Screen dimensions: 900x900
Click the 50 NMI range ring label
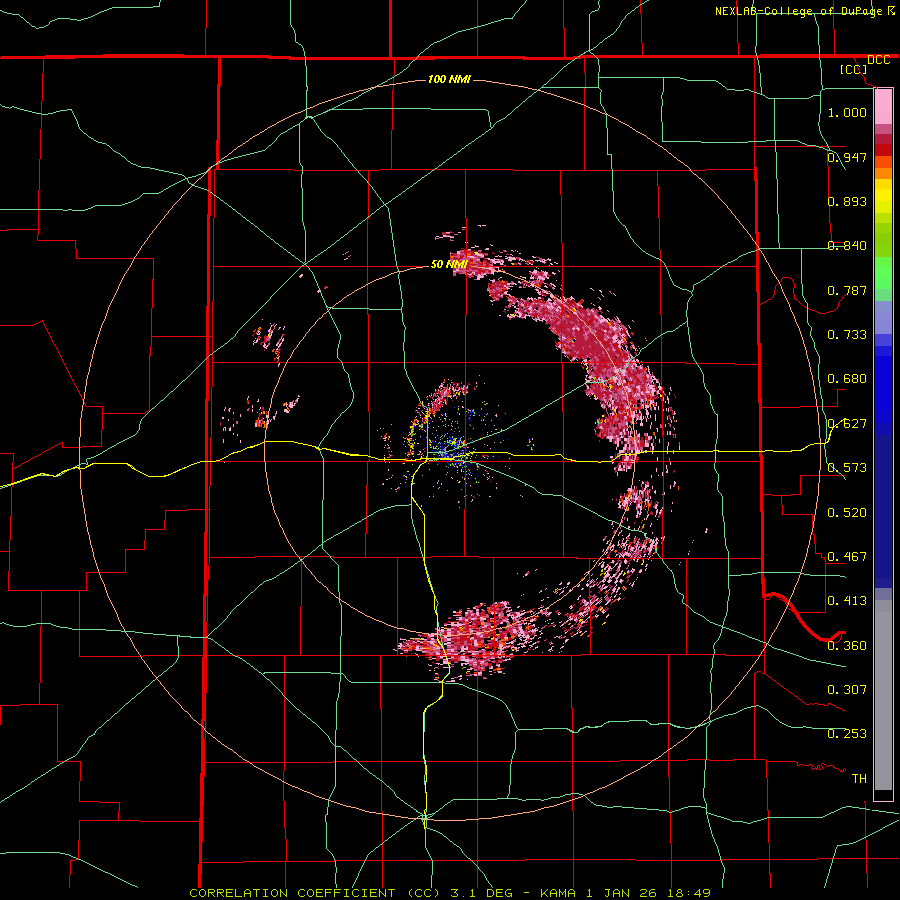point(449,265)
